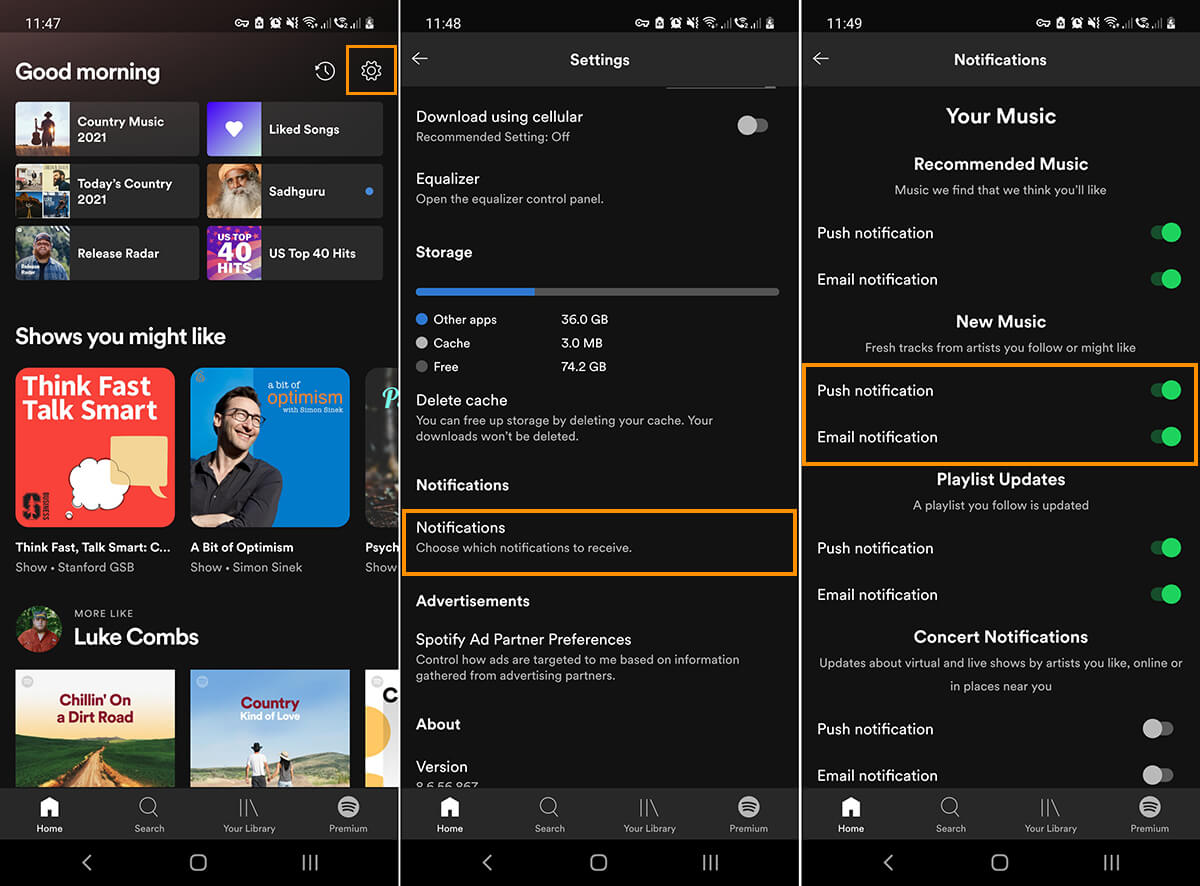The image size is (1200, 886).
Task: Toggle Download using cellular switch
Action: [x=753, y=125]
